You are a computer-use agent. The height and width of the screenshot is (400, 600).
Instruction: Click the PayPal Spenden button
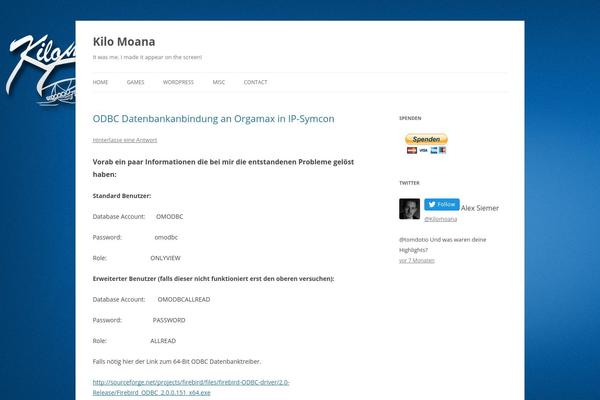426,139
